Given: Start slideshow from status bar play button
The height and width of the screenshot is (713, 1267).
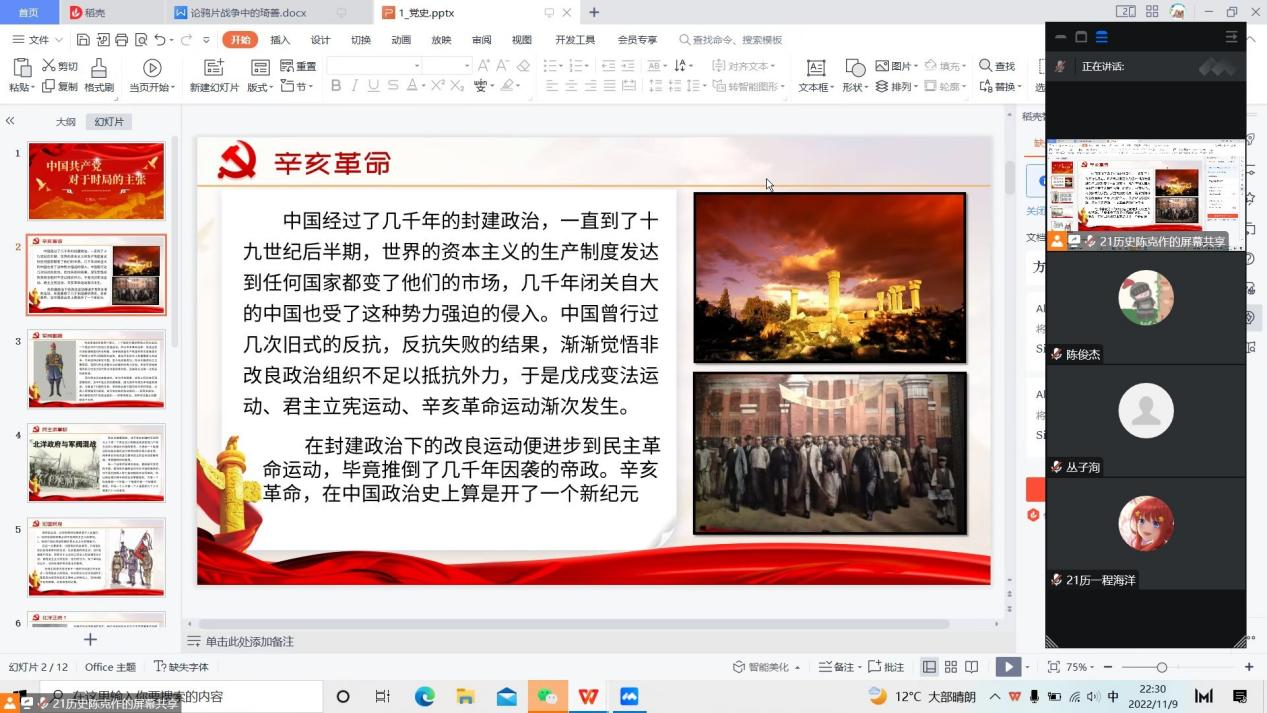Looking at the screenshot, I should (x=1007, y=667).
